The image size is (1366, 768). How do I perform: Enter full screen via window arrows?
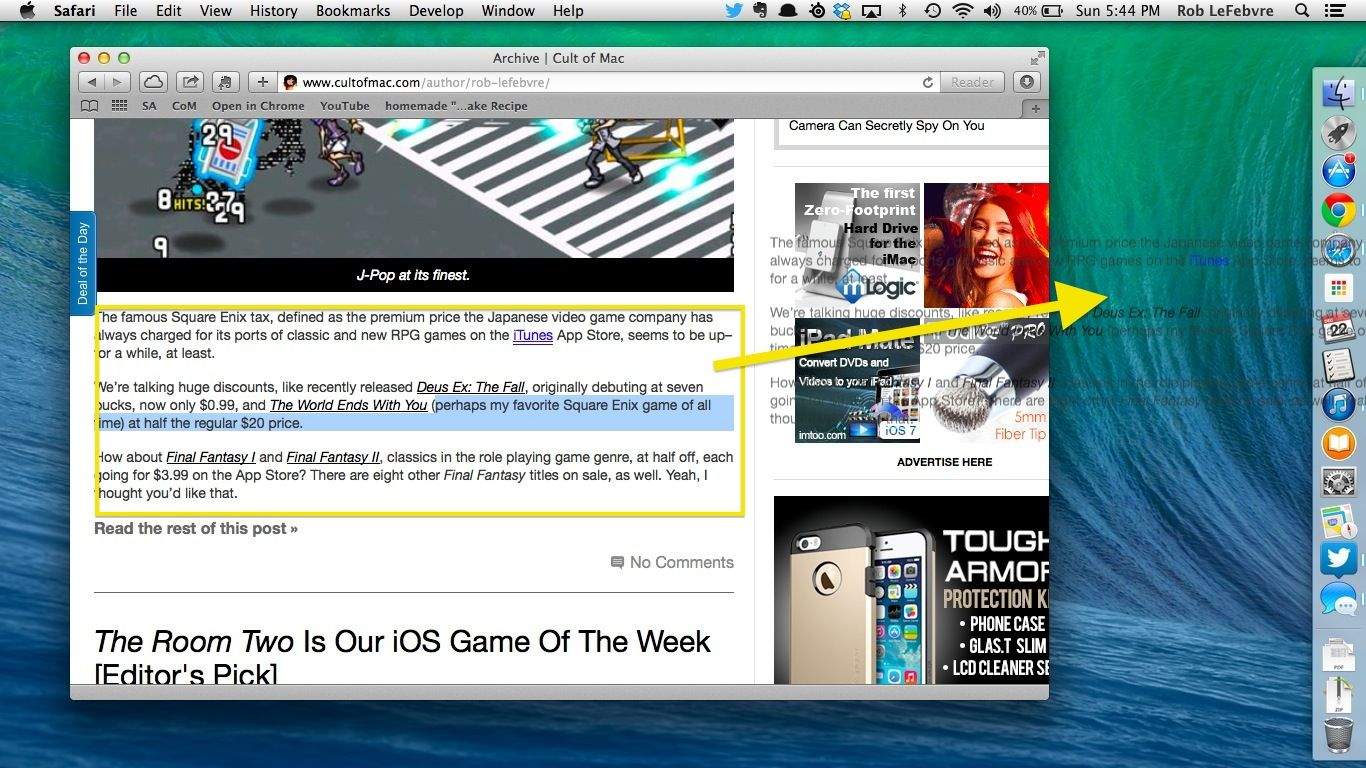(1037, 58)
